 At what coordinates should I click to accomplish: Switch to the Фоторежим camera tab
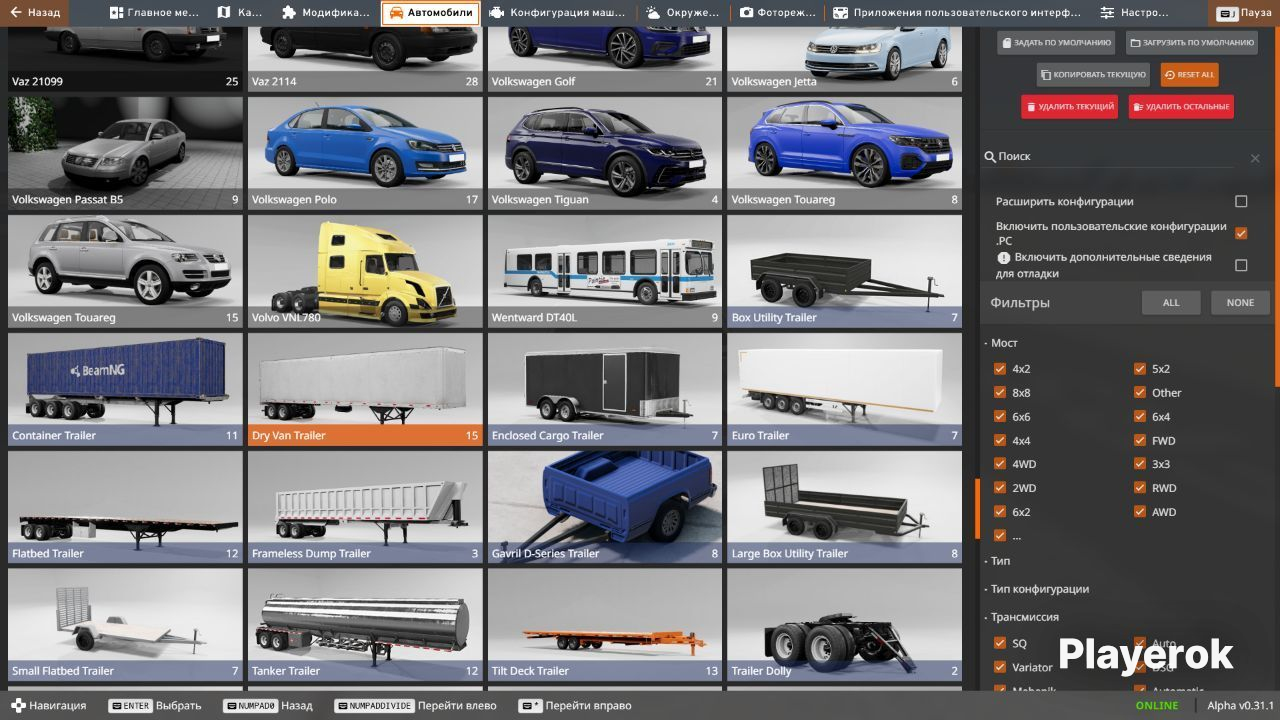pyautogui.click(x=776, y=13)
